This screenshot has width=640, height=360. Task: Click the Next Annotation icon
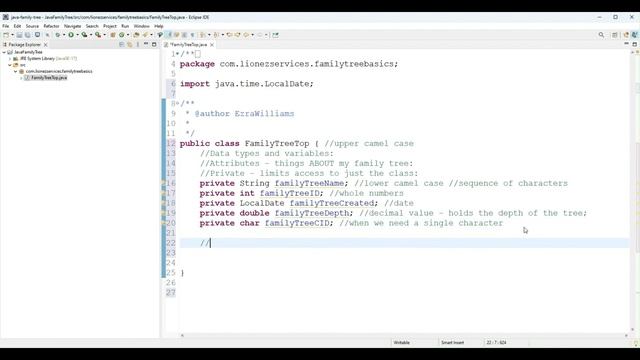coord(203,35)
